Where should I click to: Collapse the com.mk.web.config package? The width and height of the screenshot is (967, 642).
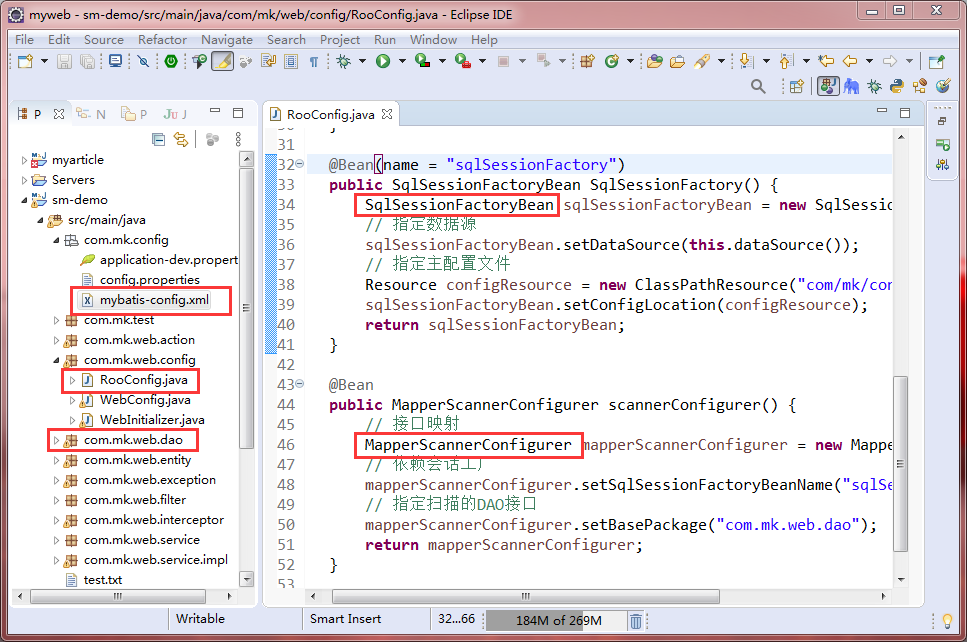click(x=56, y=360)
